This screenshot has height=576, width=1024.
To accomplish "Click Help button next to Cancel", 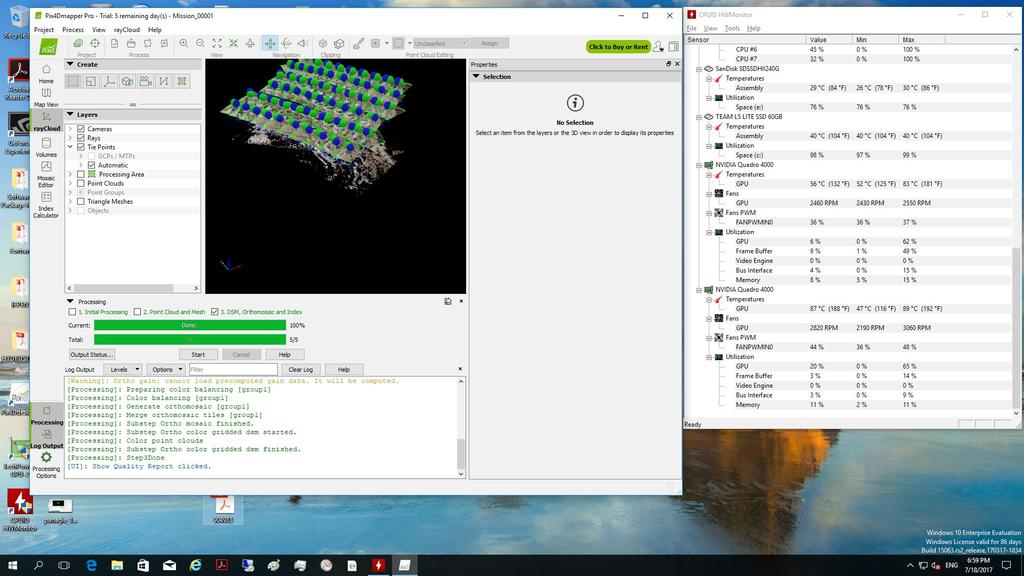I will [285, 355].
